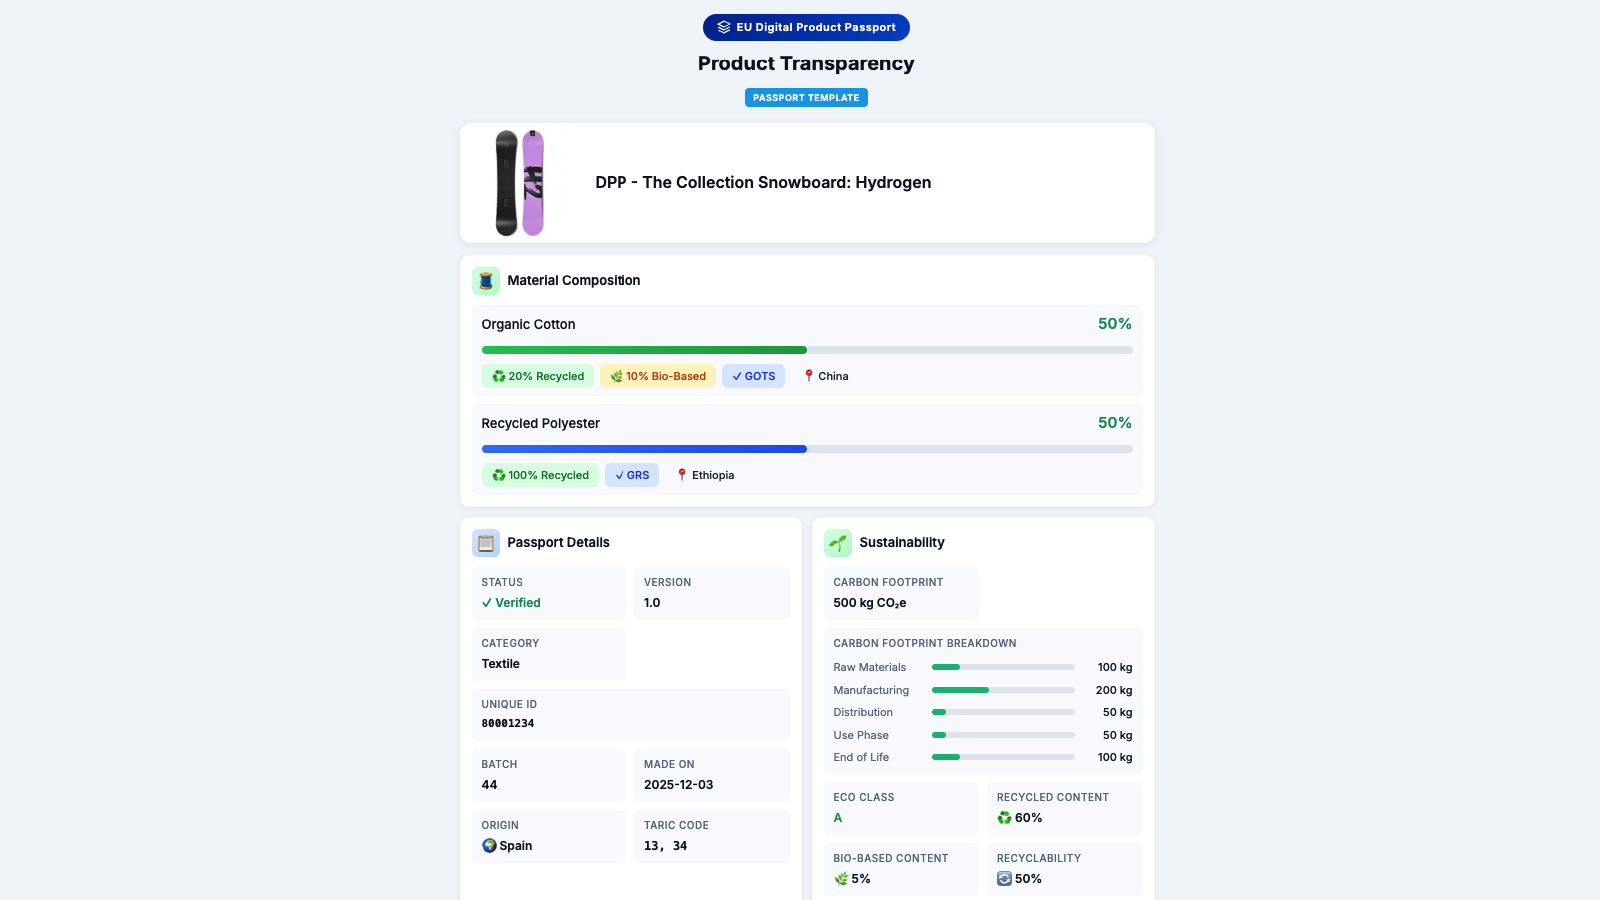This screenshot has height=900, width=1600.
Task: Click the leaf icon beside 10% Bio-Based
Action: tap(617, 377)
